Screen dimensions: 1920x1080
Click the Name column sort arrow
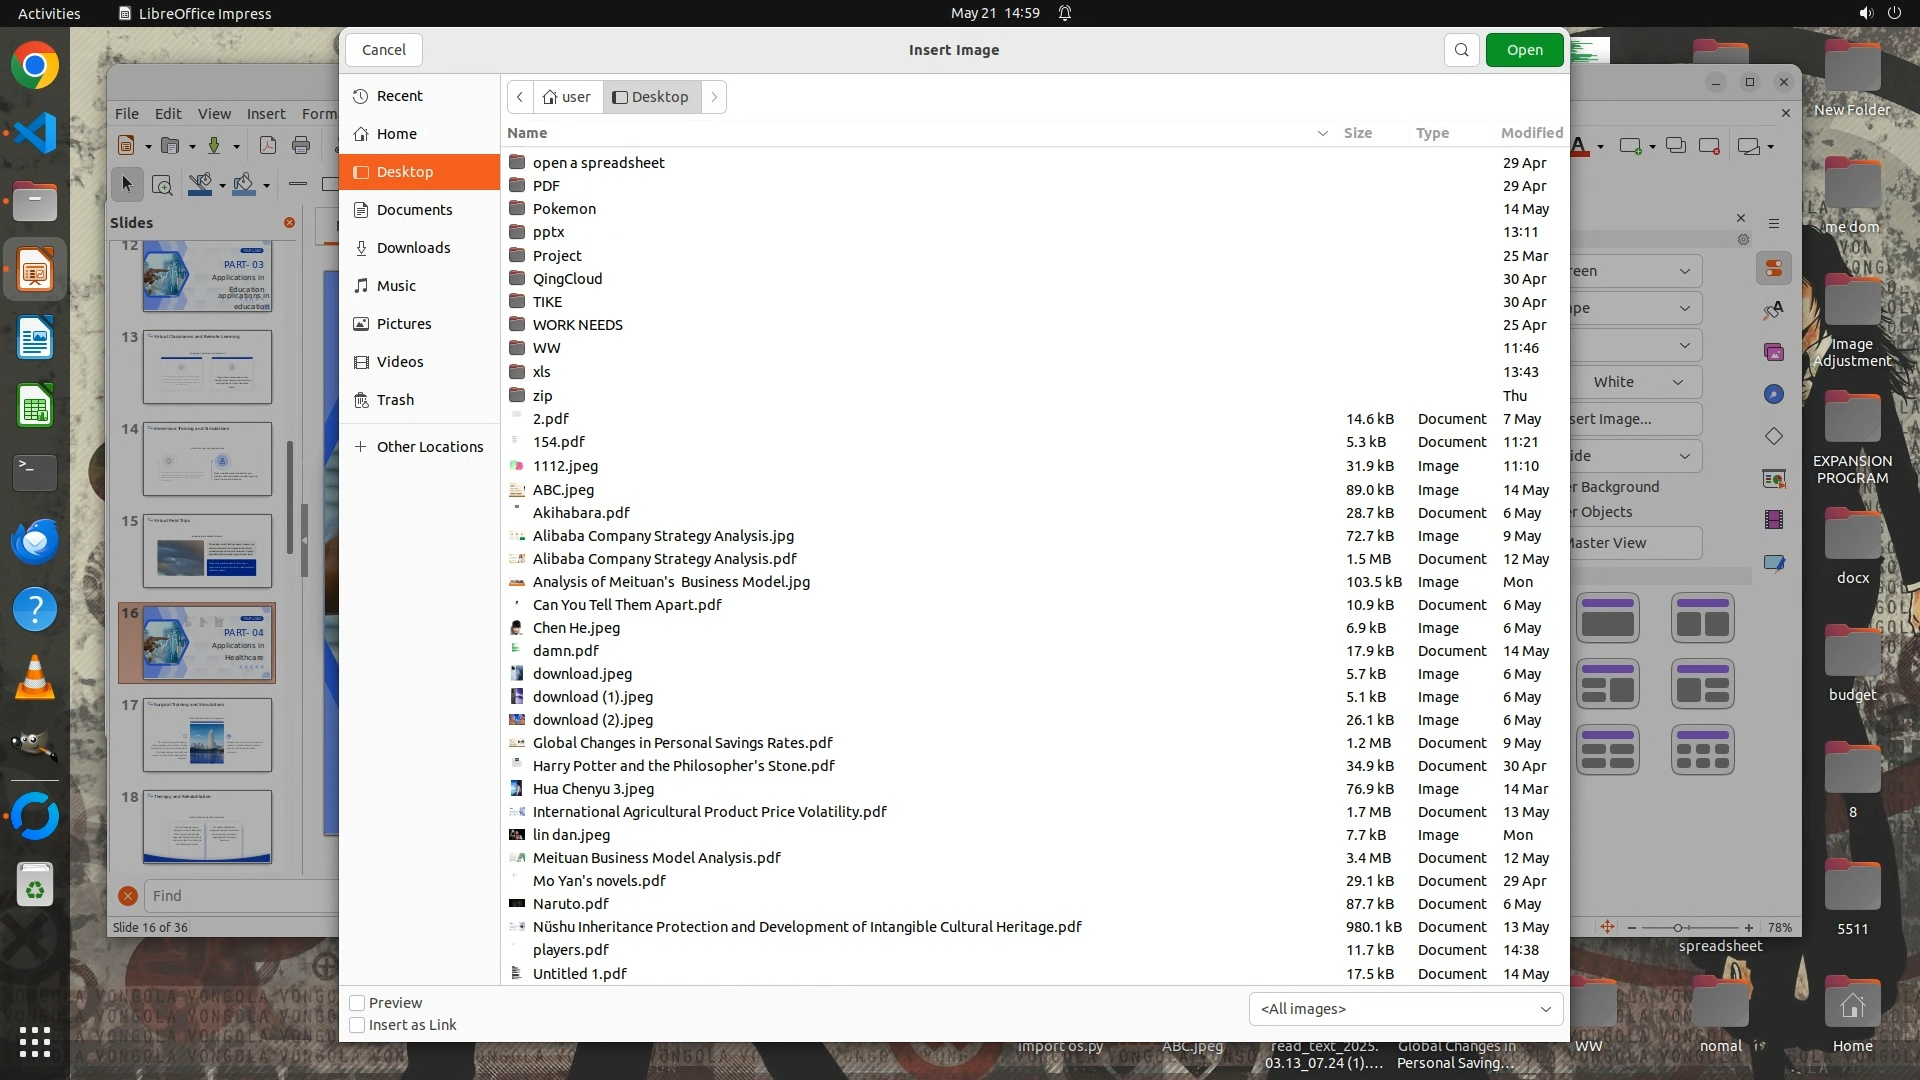(1322, 133)
